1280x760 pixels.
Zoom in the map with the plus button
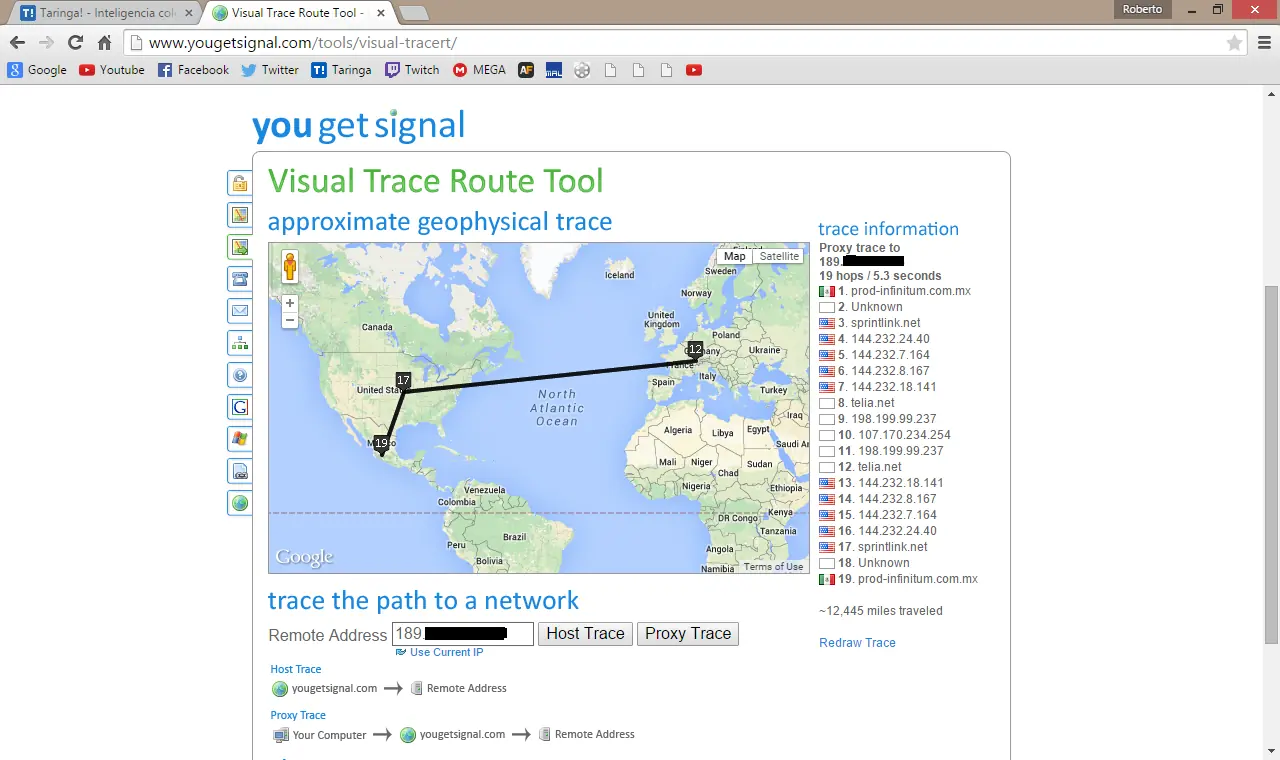(290, 303)
